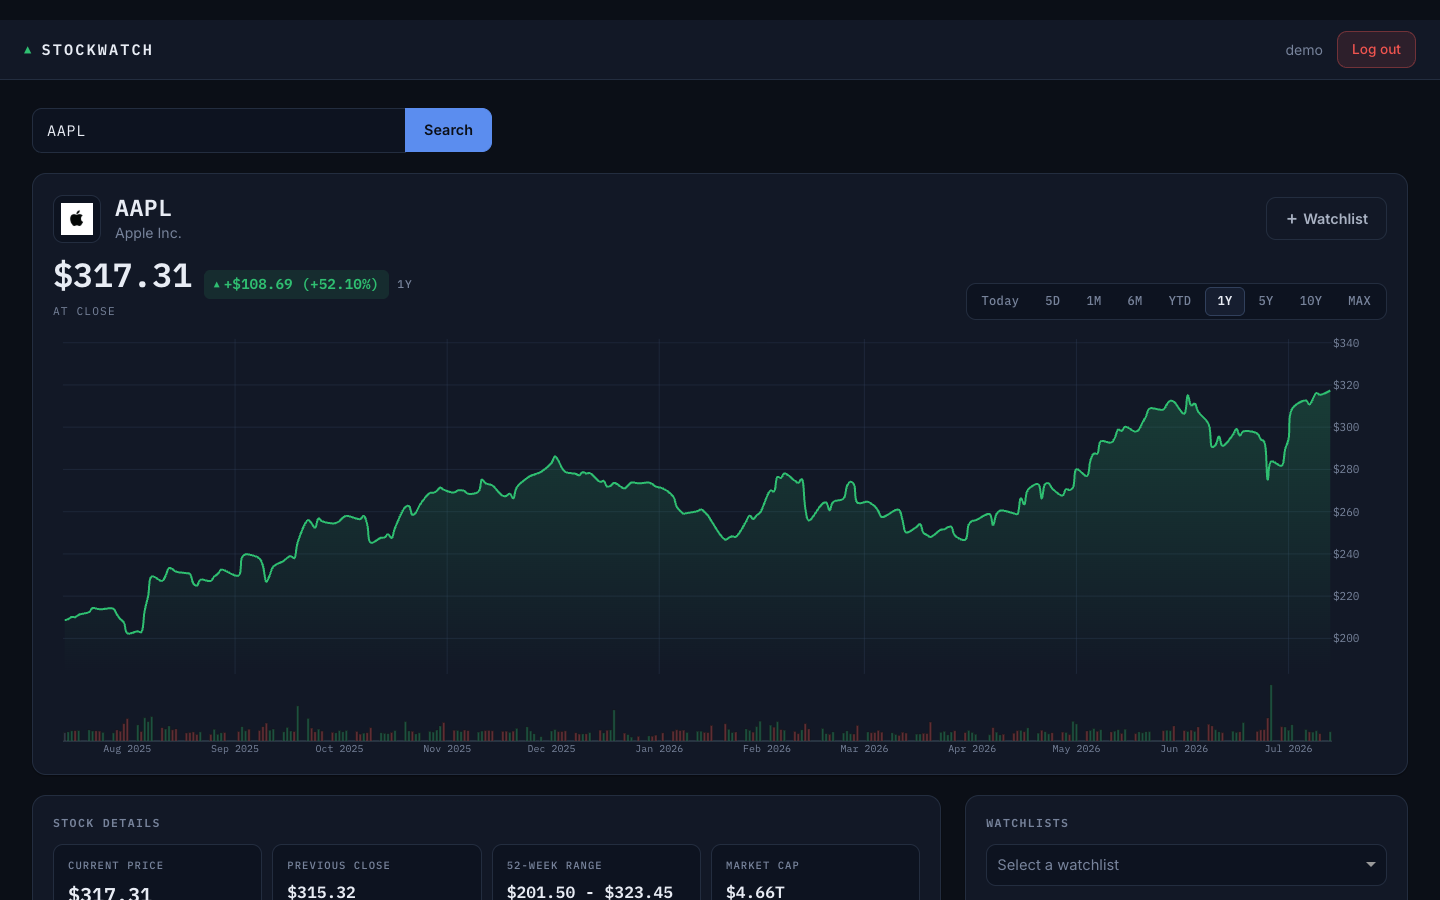Click the 52-WEEK RANGE card
Image resolution: width=1440 pixels, height=900 pixels.
596,872
